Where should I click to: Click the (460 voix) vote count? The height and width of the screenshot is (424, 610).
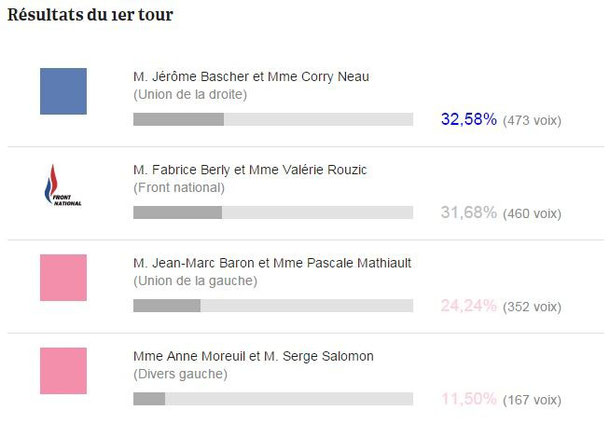(532, 214)
